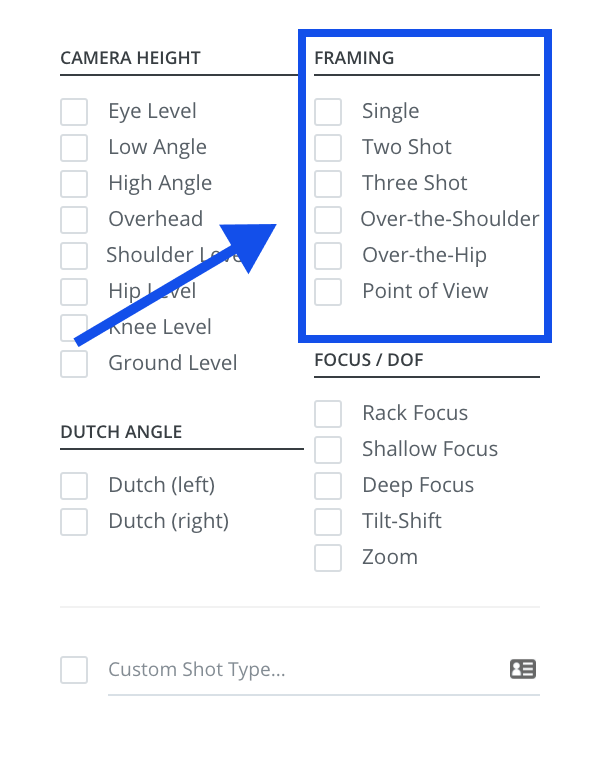Image resolution: width=596 pixels, height=762 pixels.
Task: Select the Two Shot checkbox
Action: point(328,148)
